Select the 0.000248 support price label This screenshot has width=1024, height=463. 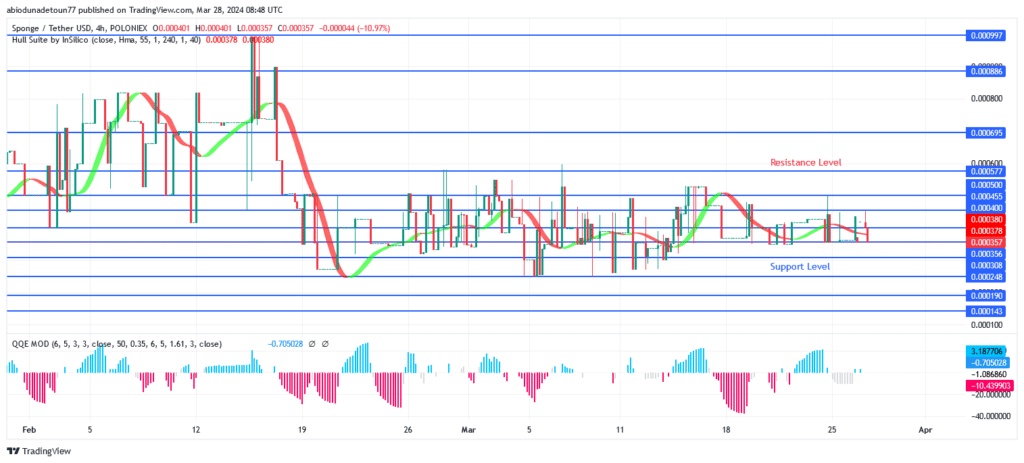coord(984,277)
